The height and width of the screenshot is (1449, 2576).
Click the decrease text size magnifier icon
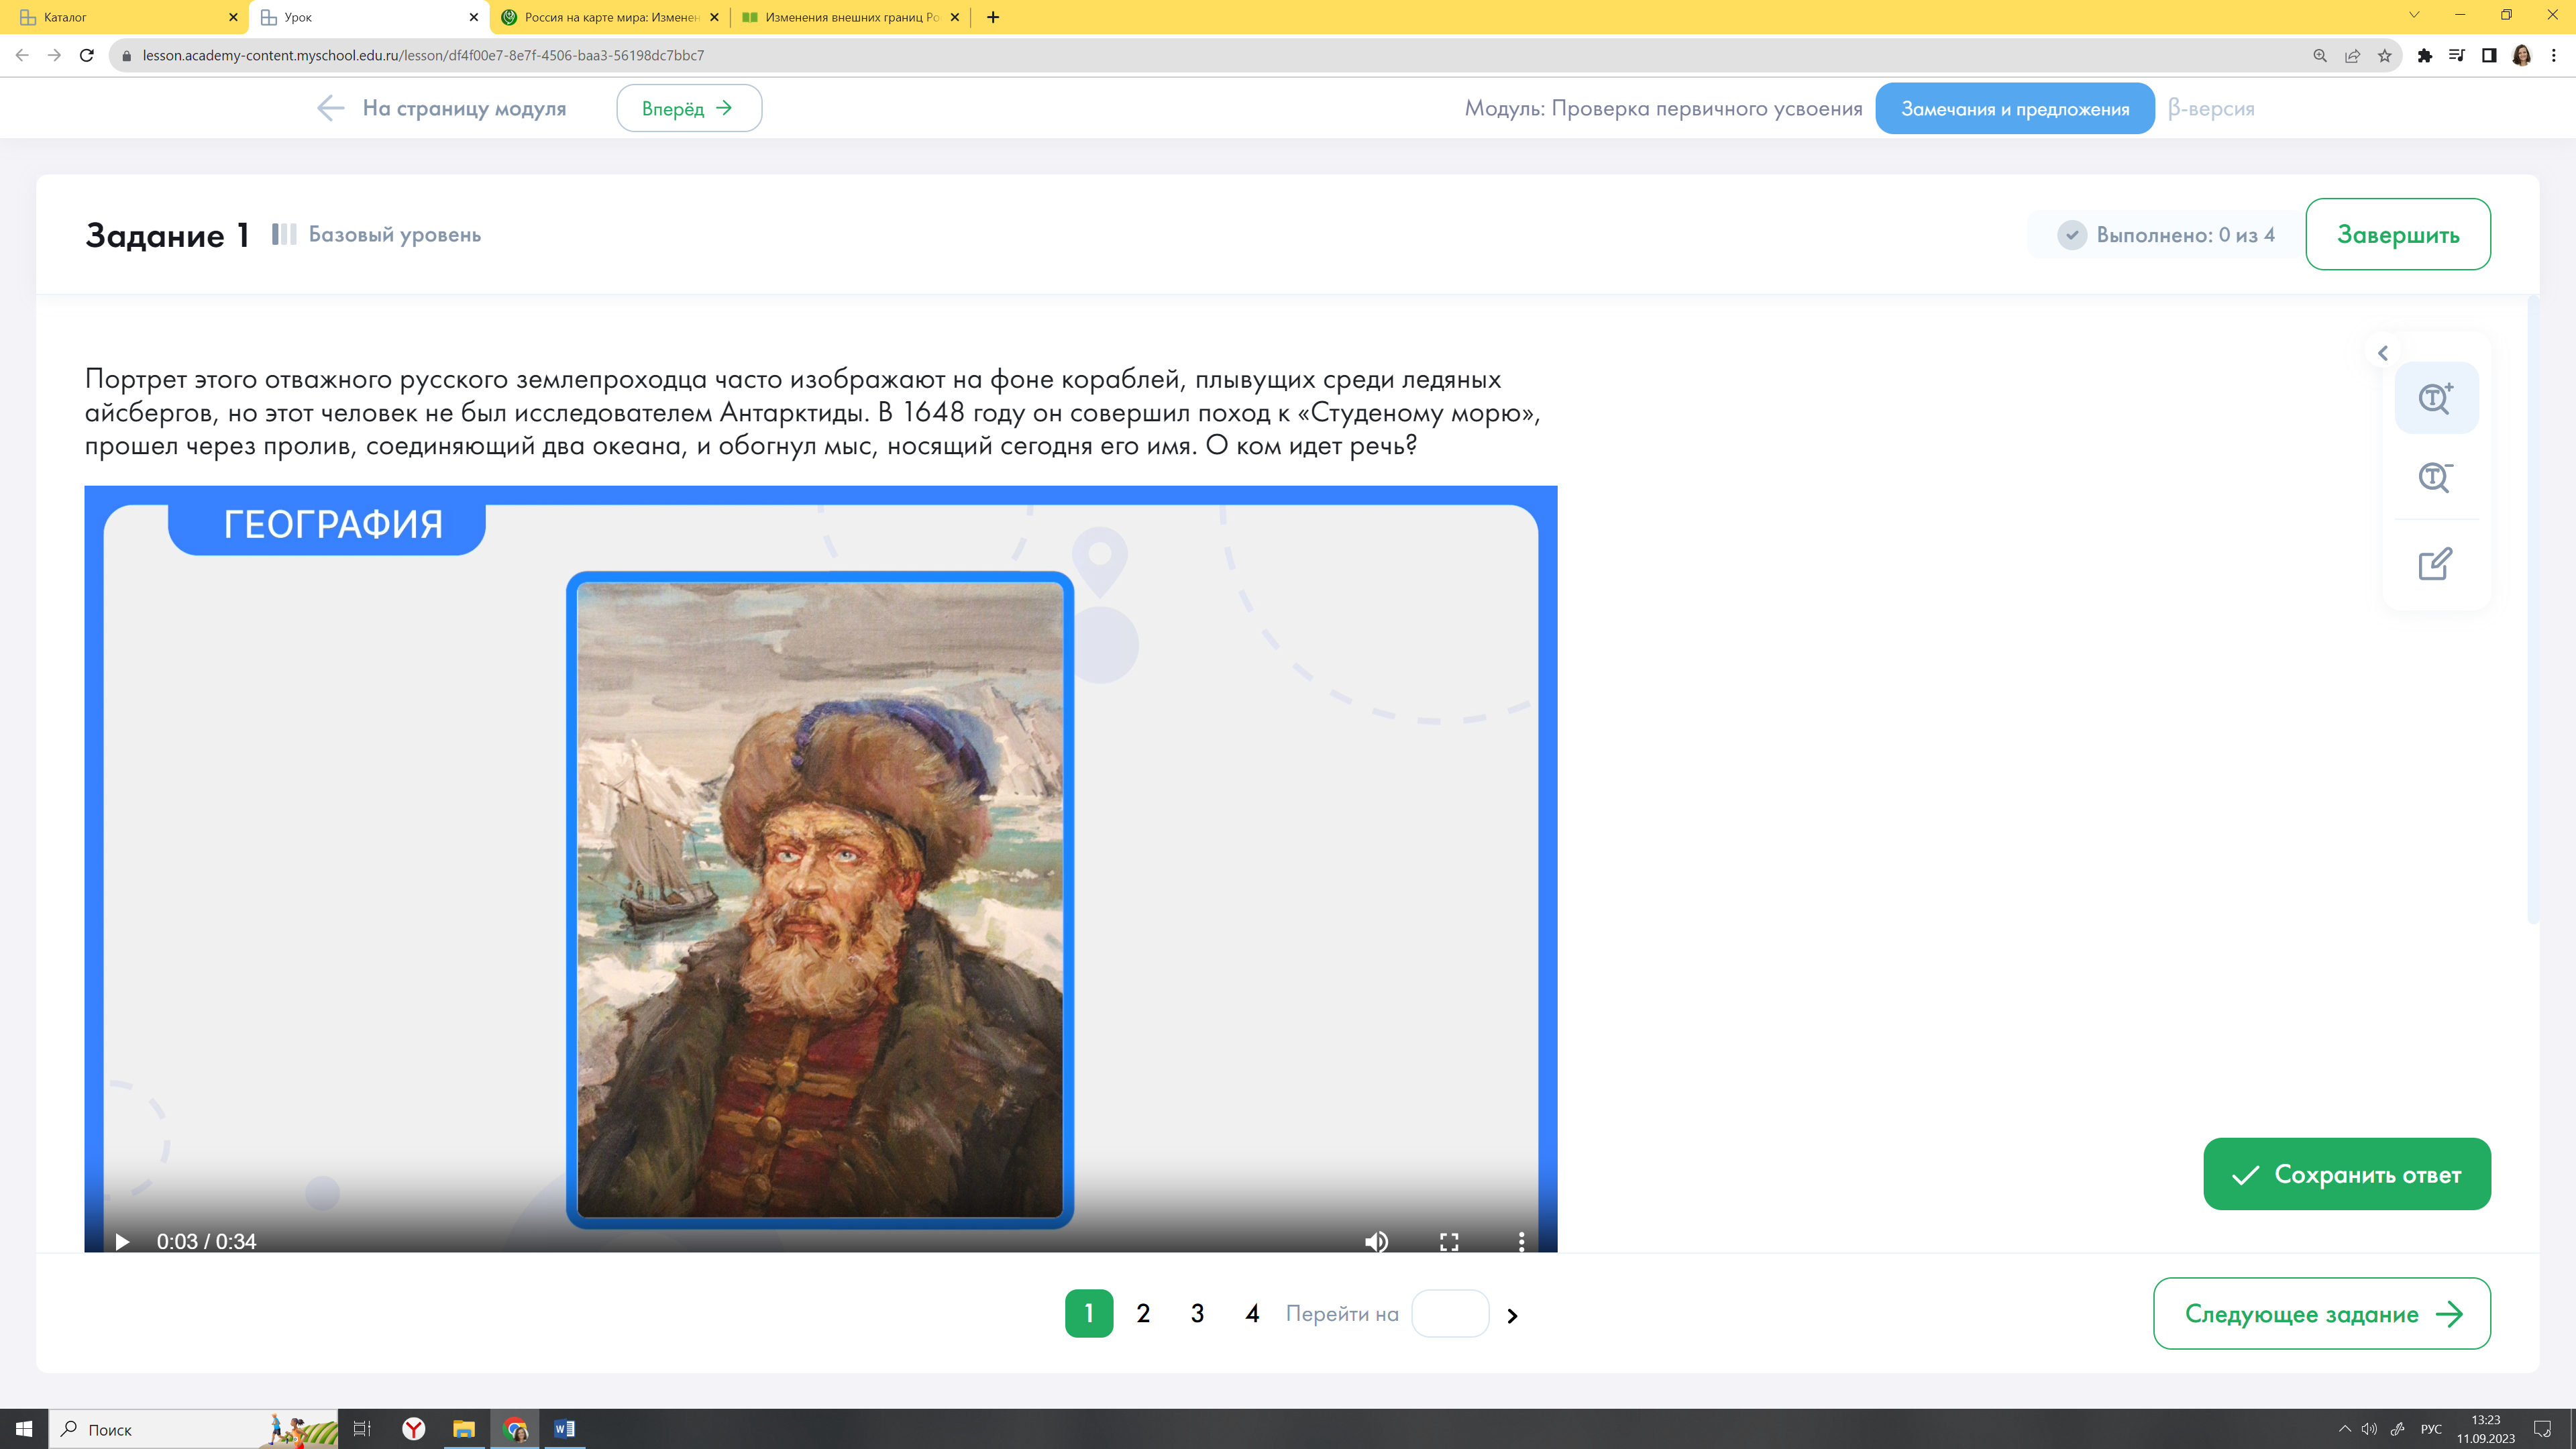pos(2435,477)
